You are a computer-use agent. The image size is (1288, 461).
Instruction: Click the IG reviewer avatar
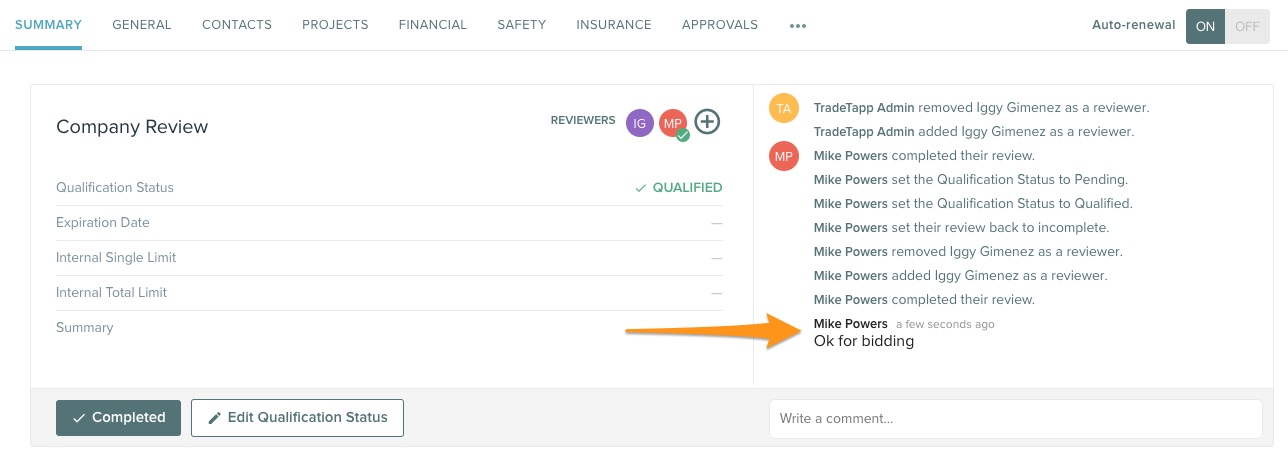tap(639, 122)
